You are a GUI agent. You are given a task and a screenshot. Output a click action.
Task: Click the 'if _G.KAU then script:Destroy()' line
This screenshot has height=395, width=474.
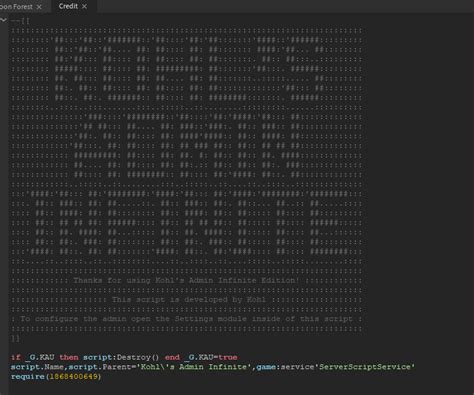click(124, 357)
